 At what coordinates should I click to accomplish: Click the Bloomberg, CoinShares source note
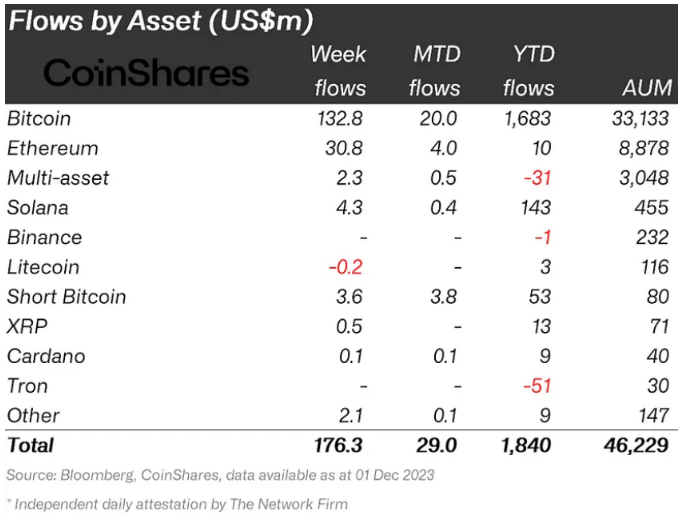[221, 475]
